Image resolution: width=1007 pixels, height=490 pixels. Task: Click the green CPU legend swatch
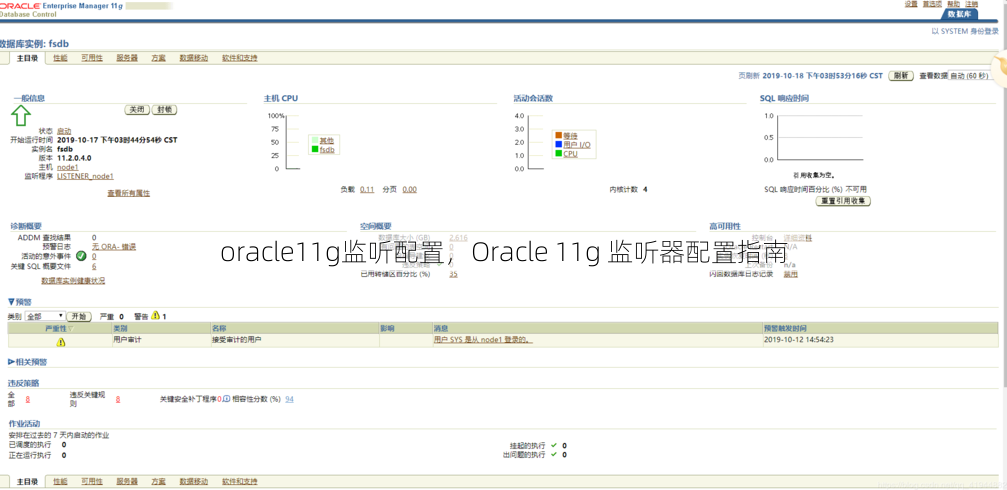click(x=558, y=153)
